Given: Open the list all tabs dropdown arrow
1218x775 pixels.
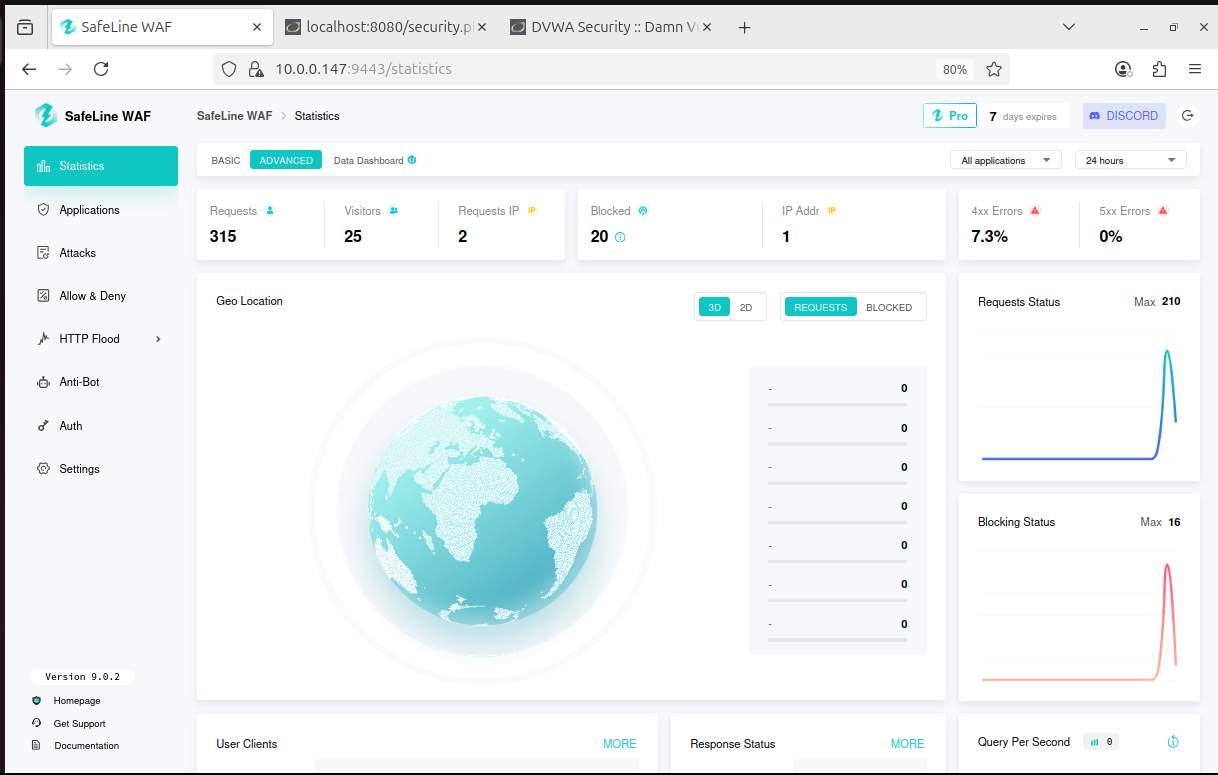Looking at the screenshot, I should [1069, 27].
